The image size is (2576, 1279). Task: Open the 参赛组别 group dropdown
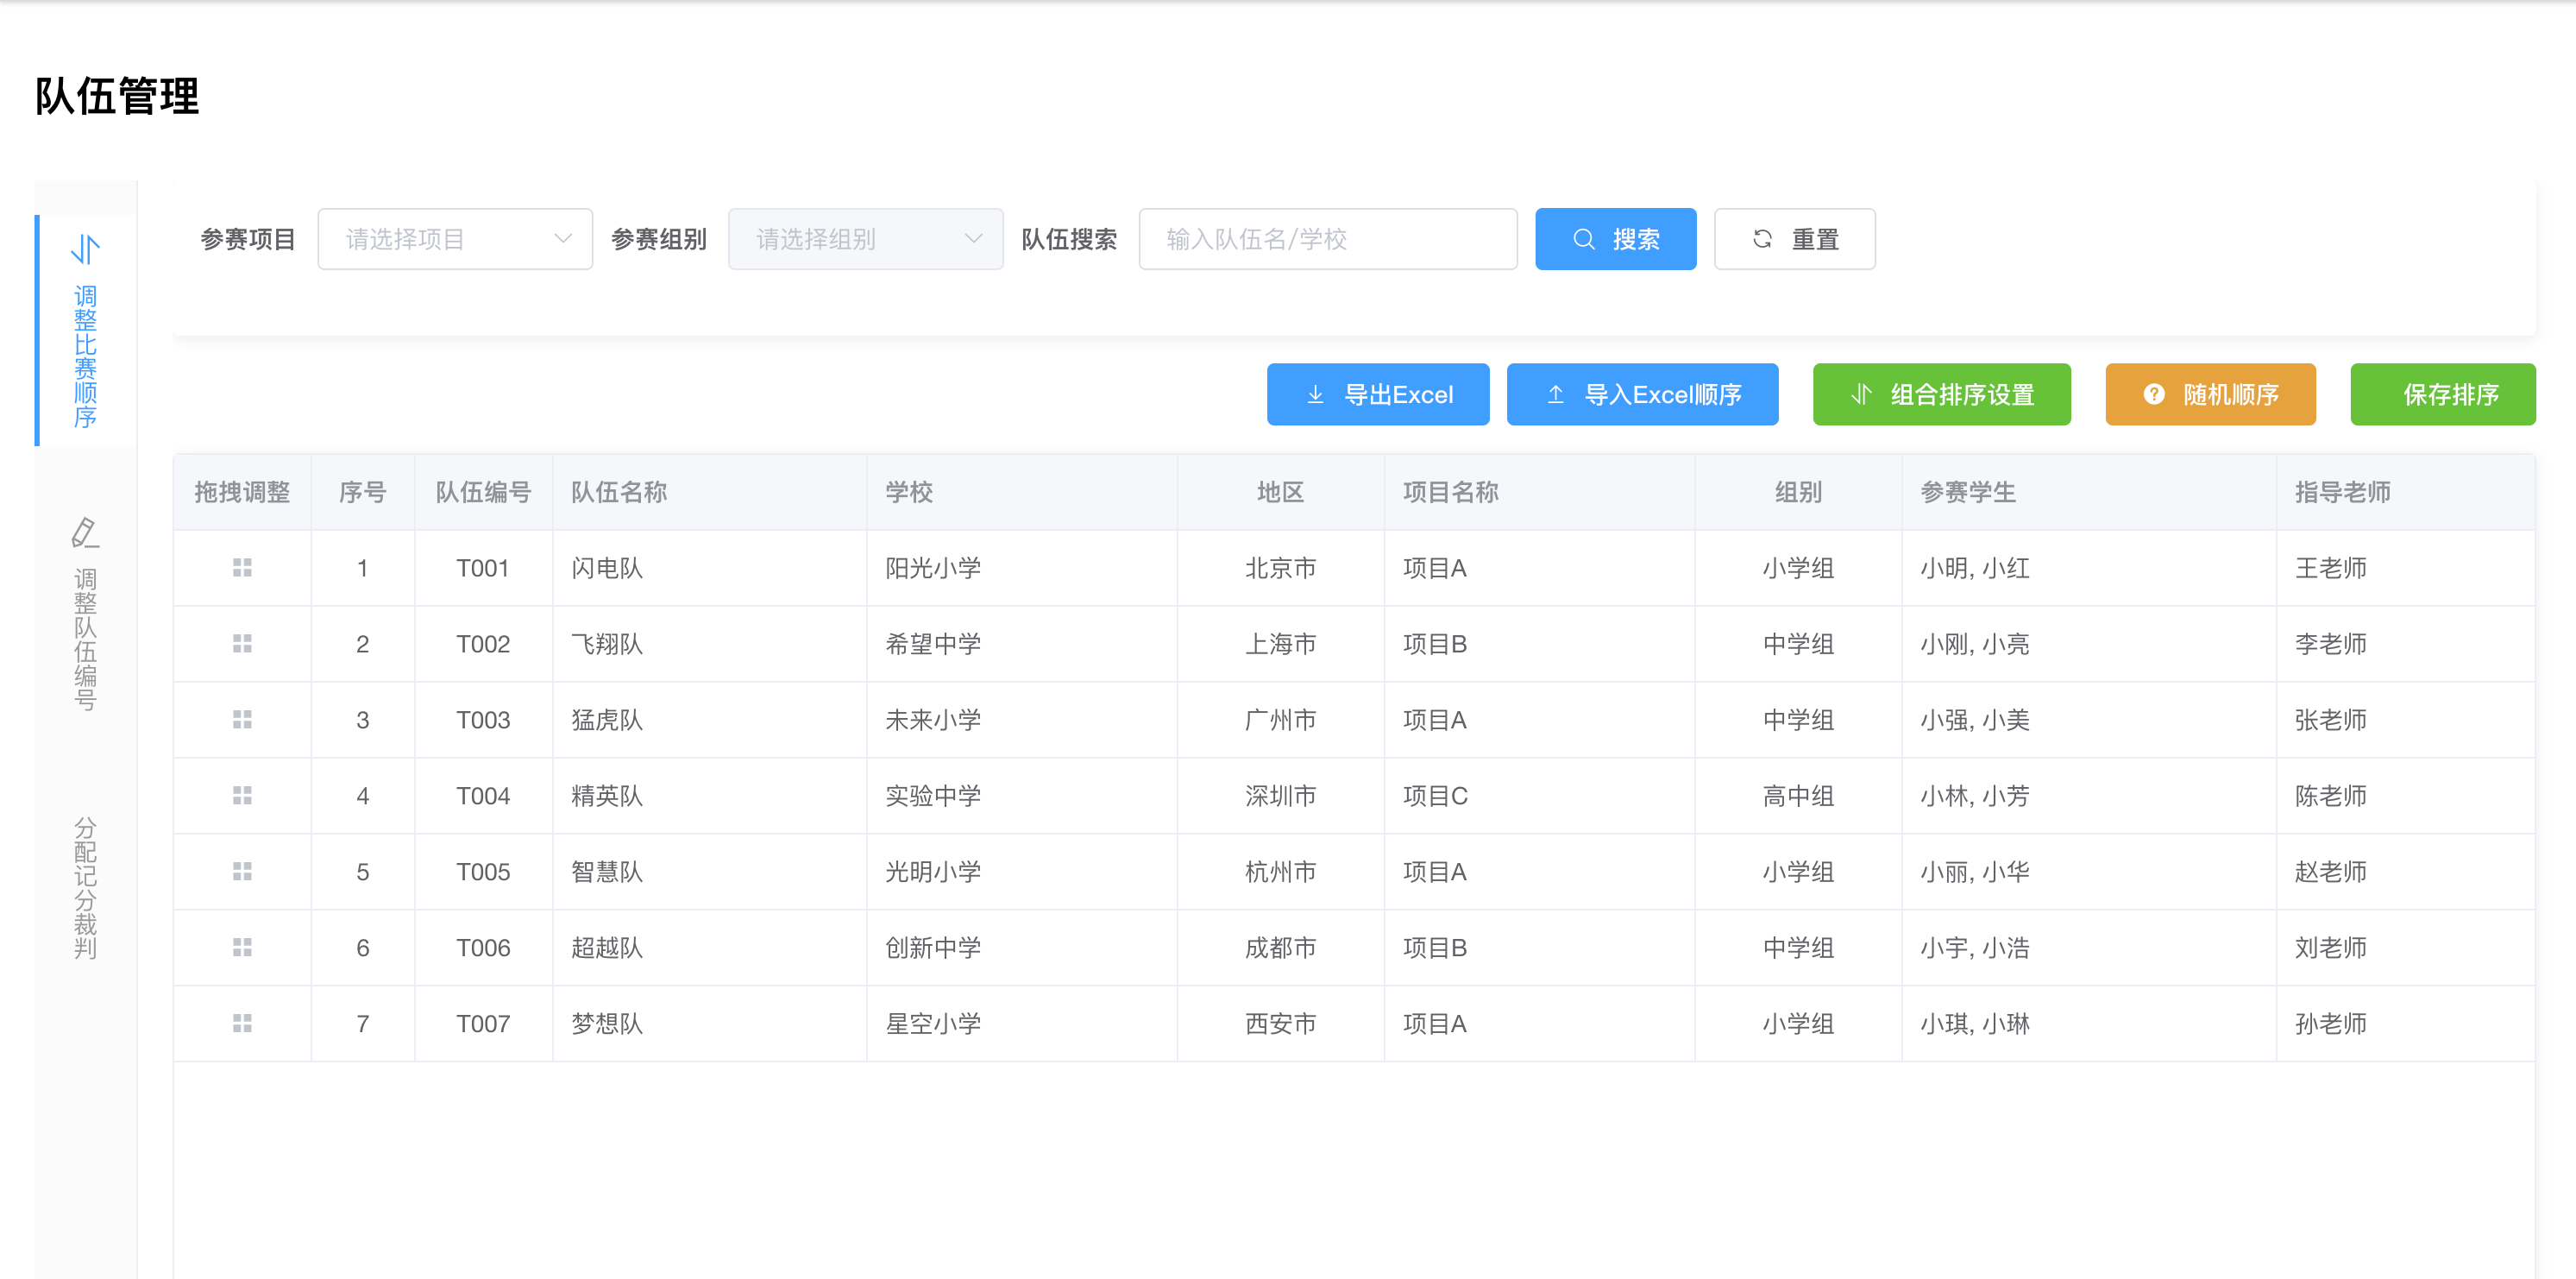click(865, 238)
